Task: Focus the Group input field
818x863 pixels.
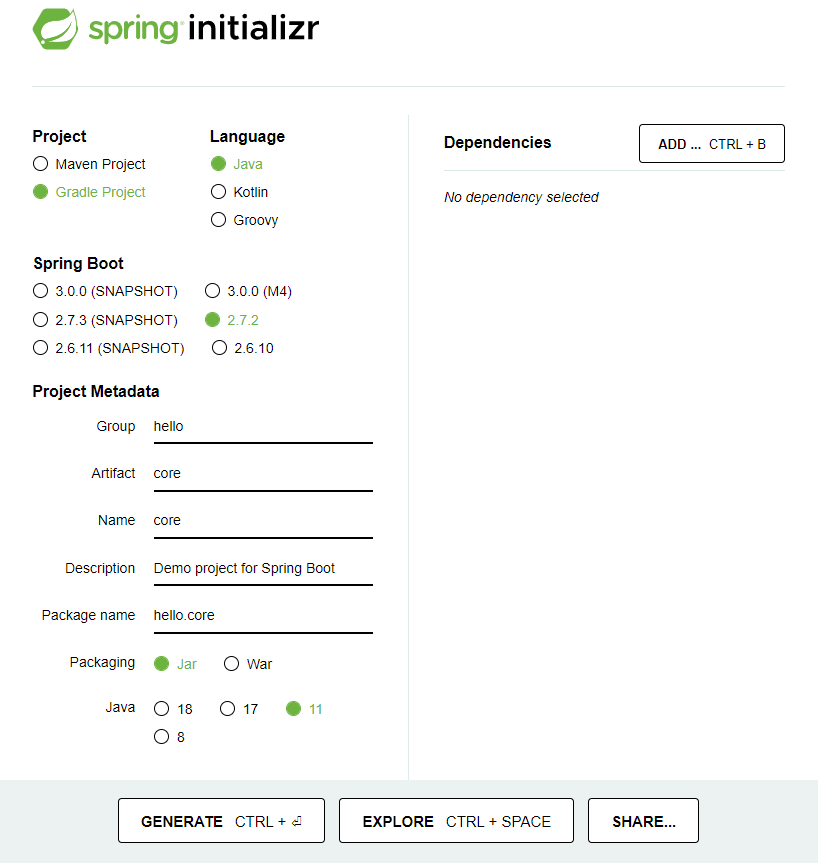Action: tap(263, 427)
